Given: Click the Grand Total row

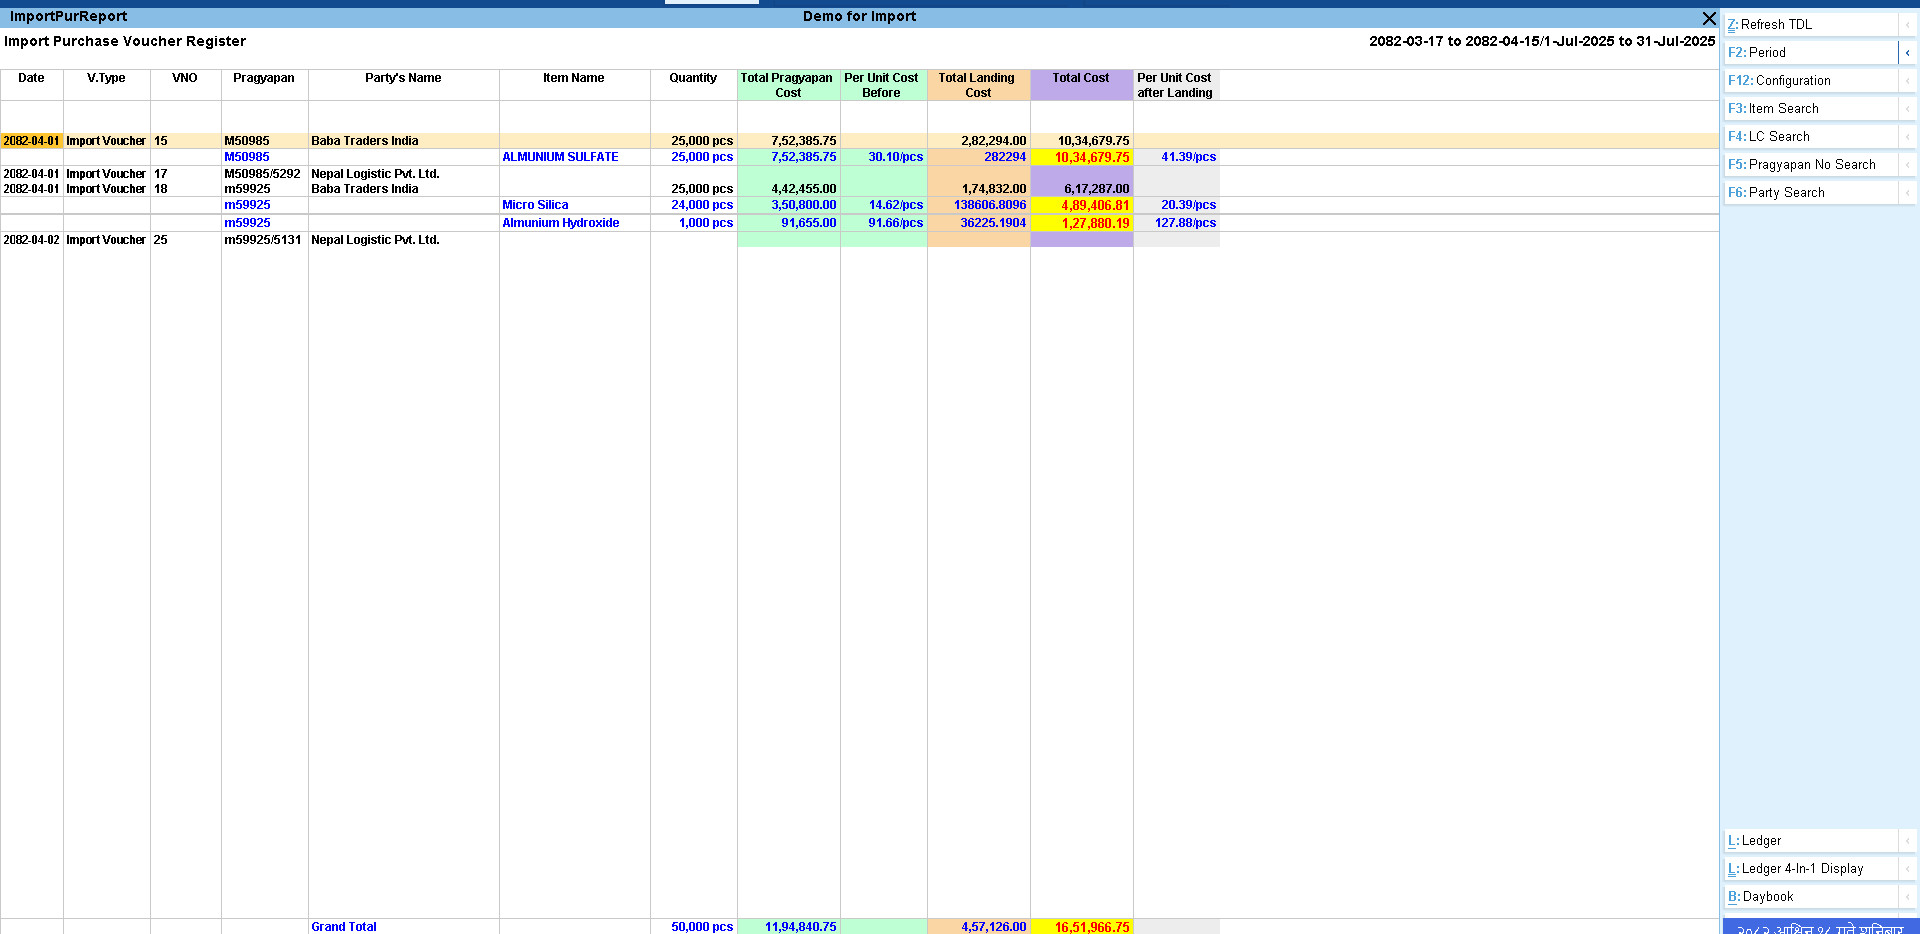Looking at the screenshot, I should click(x=343, y=926).
